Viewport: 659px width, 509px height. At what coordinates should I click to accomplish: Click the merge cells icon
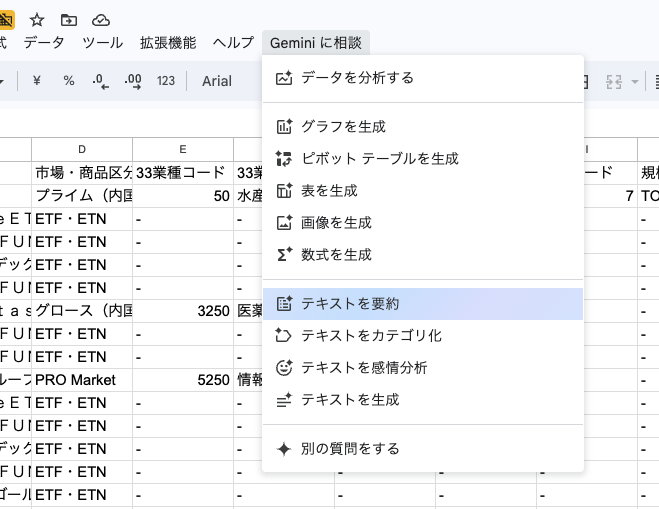coord(614,82)
